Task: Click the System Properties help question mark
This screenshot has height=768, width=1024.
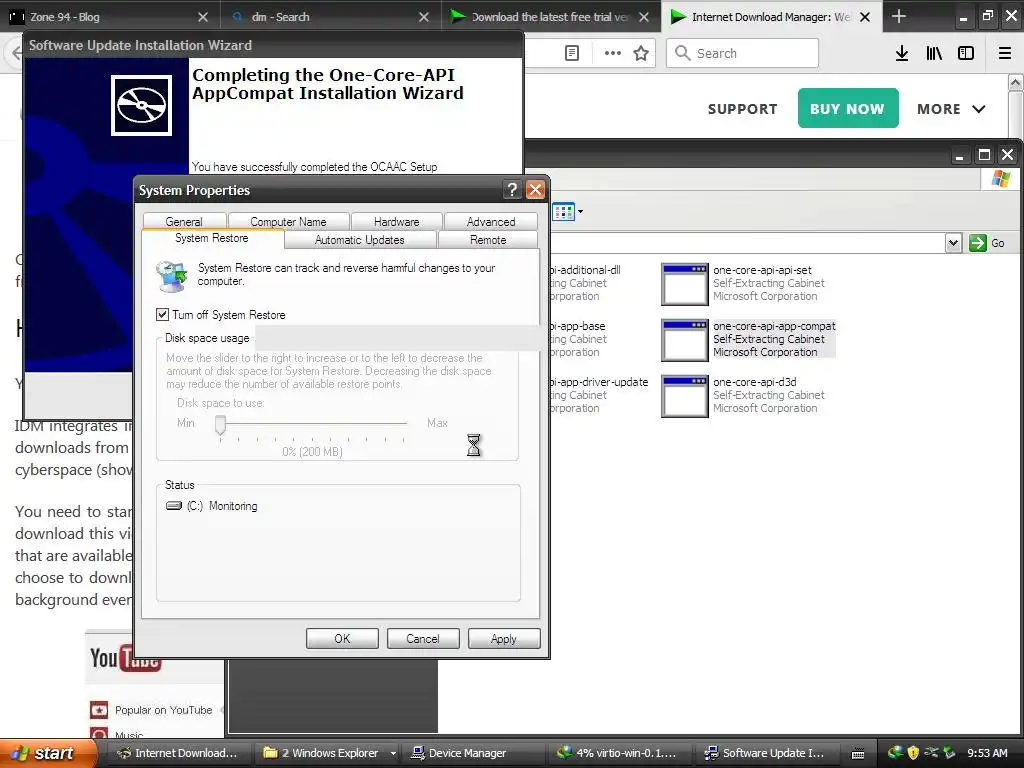Action: coord(512,190)
